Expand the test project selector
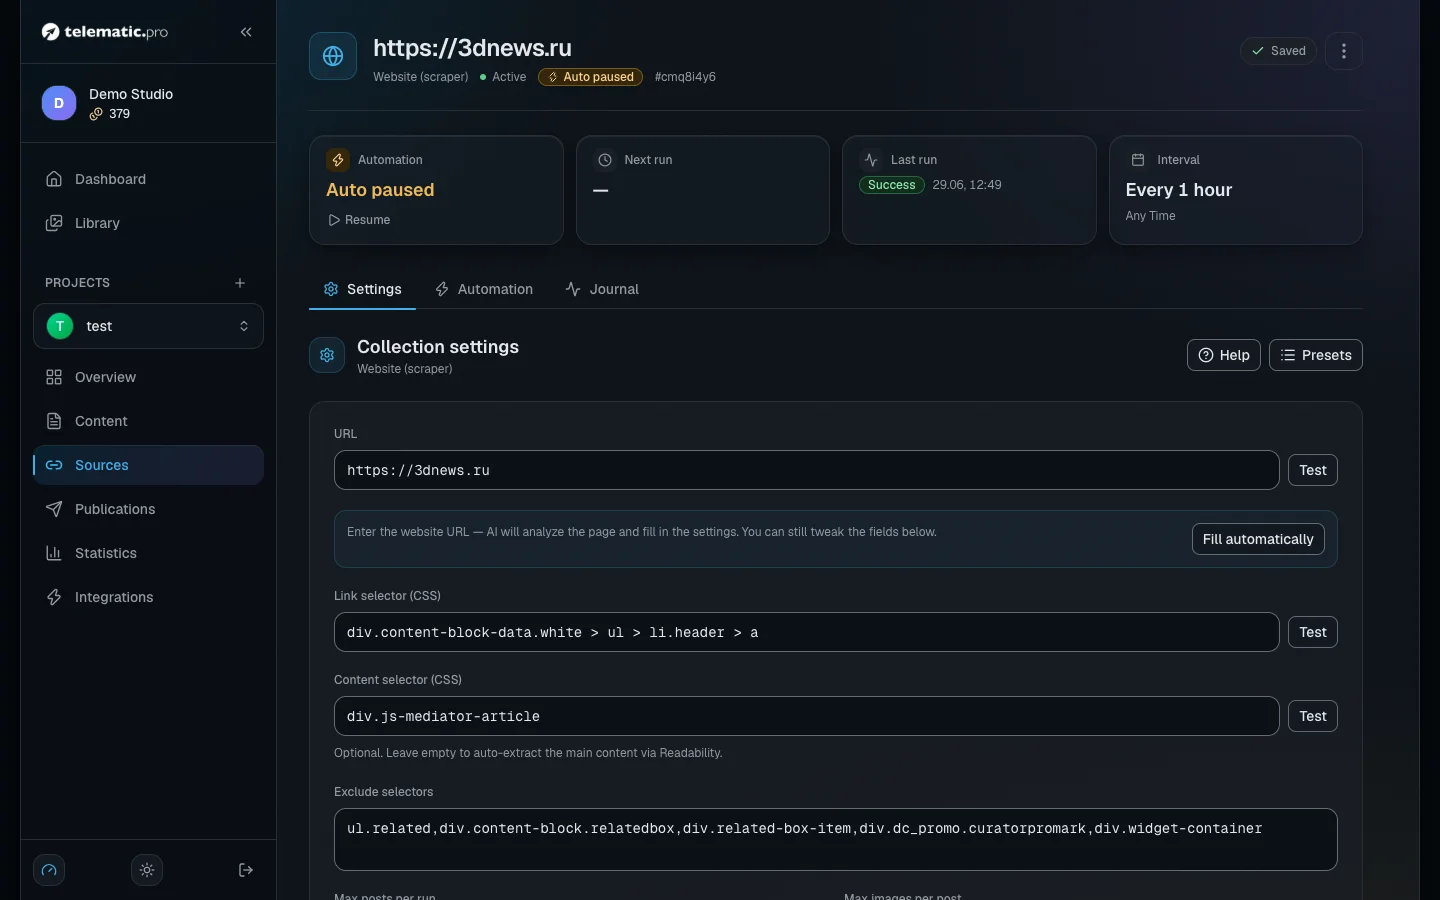 tap(148, 326)
